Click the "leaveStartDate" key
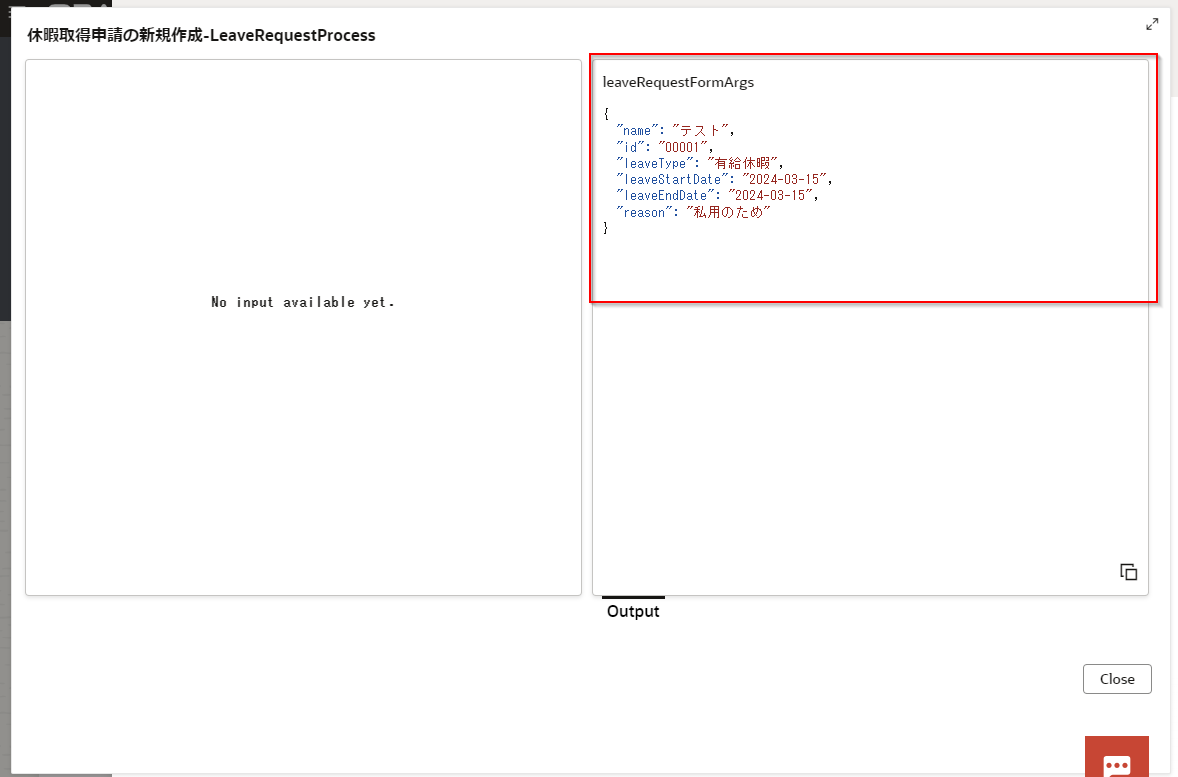Viewport: 1178px width, 777px height. (669, 179)
